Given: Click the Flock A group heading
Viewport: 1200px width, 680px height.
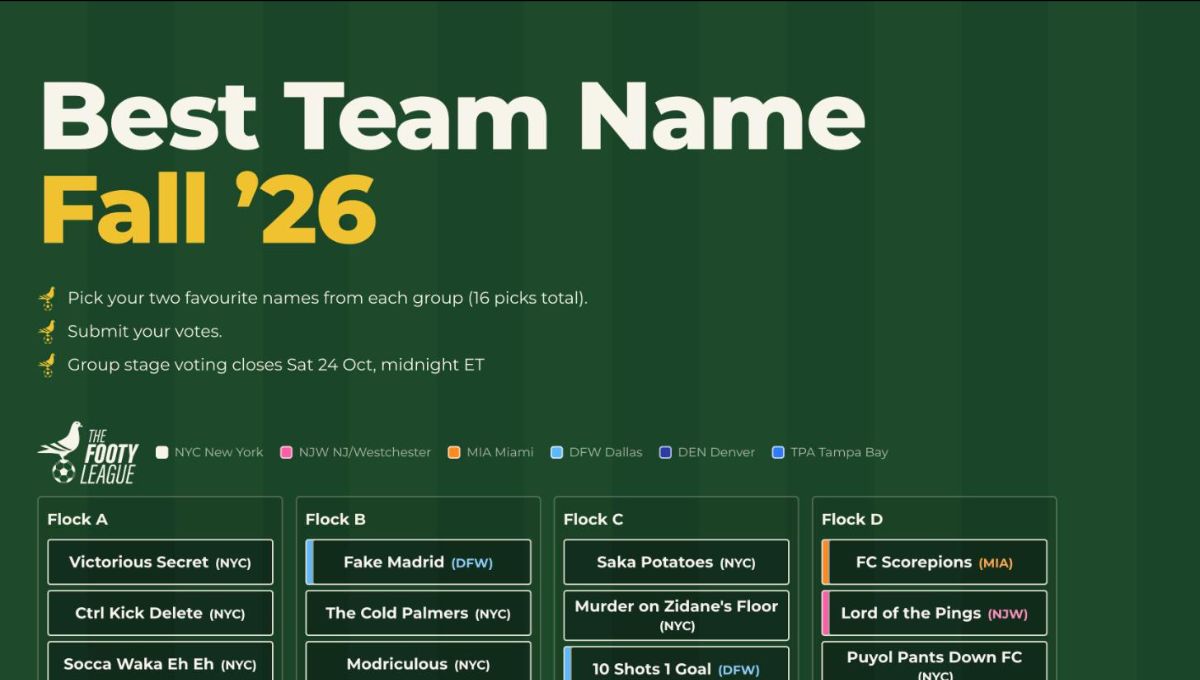Looking at the screenshot, I should [x=77, y=519].
